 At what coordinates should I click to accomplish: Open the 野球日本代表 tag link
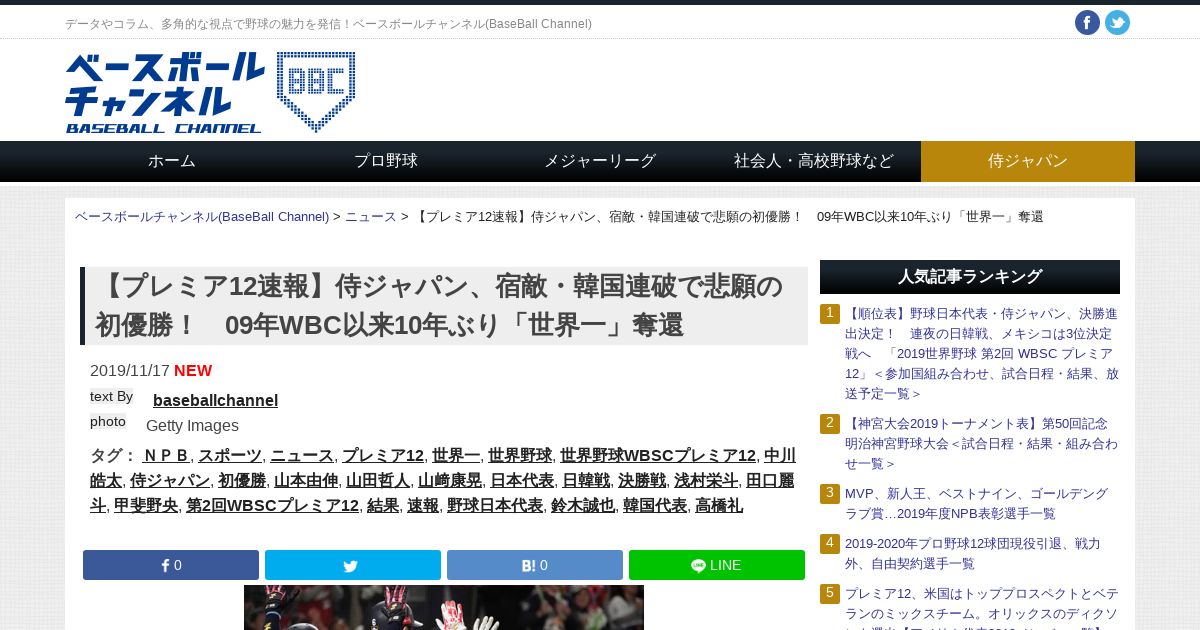[495, 505]
